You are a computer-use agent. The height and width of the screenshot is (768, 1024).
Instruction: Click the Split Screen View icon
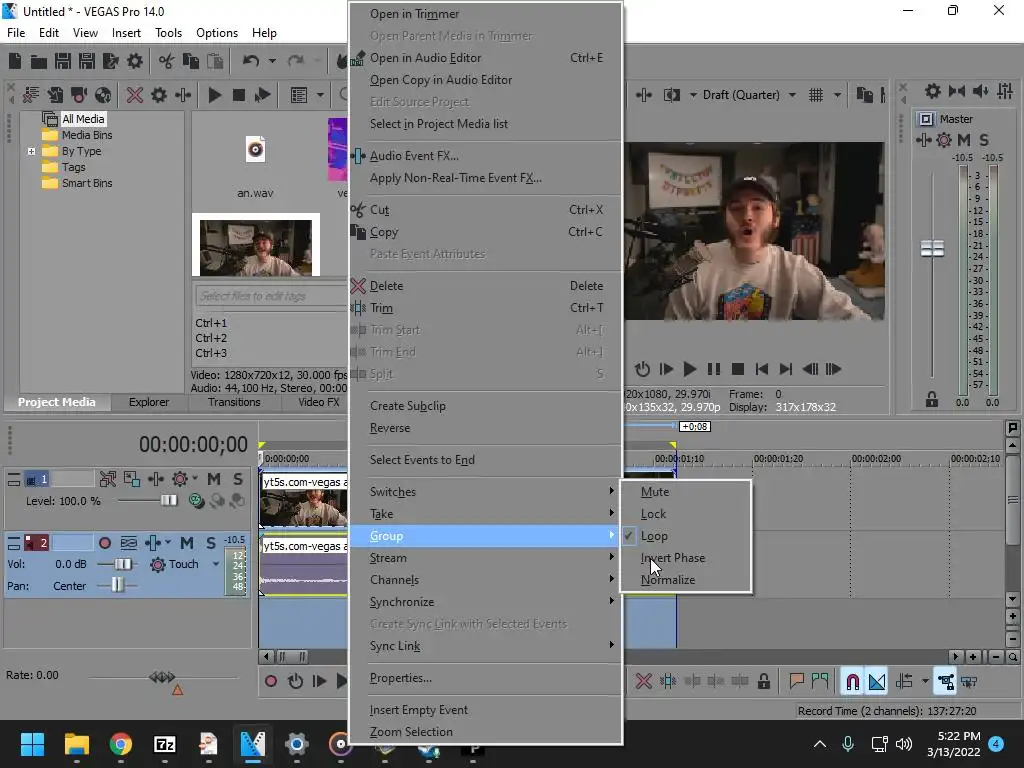pyautogui.click(x=672, y=95)
